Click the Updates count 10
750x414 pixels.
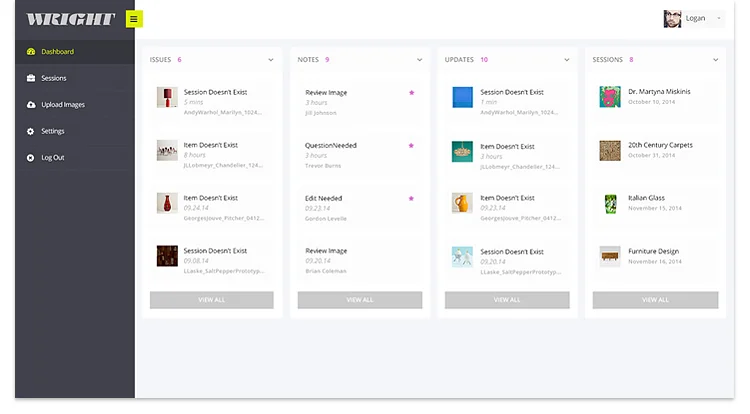tap(484, 60)
